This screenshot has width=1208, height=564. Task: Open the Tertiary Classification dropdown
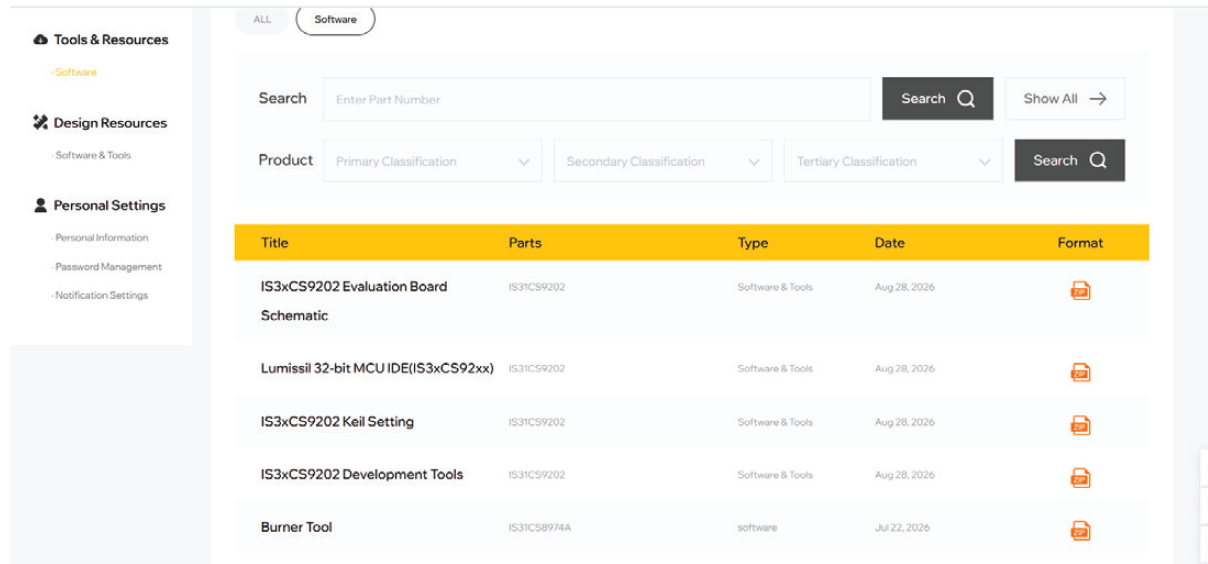click(x=893, y=161)
